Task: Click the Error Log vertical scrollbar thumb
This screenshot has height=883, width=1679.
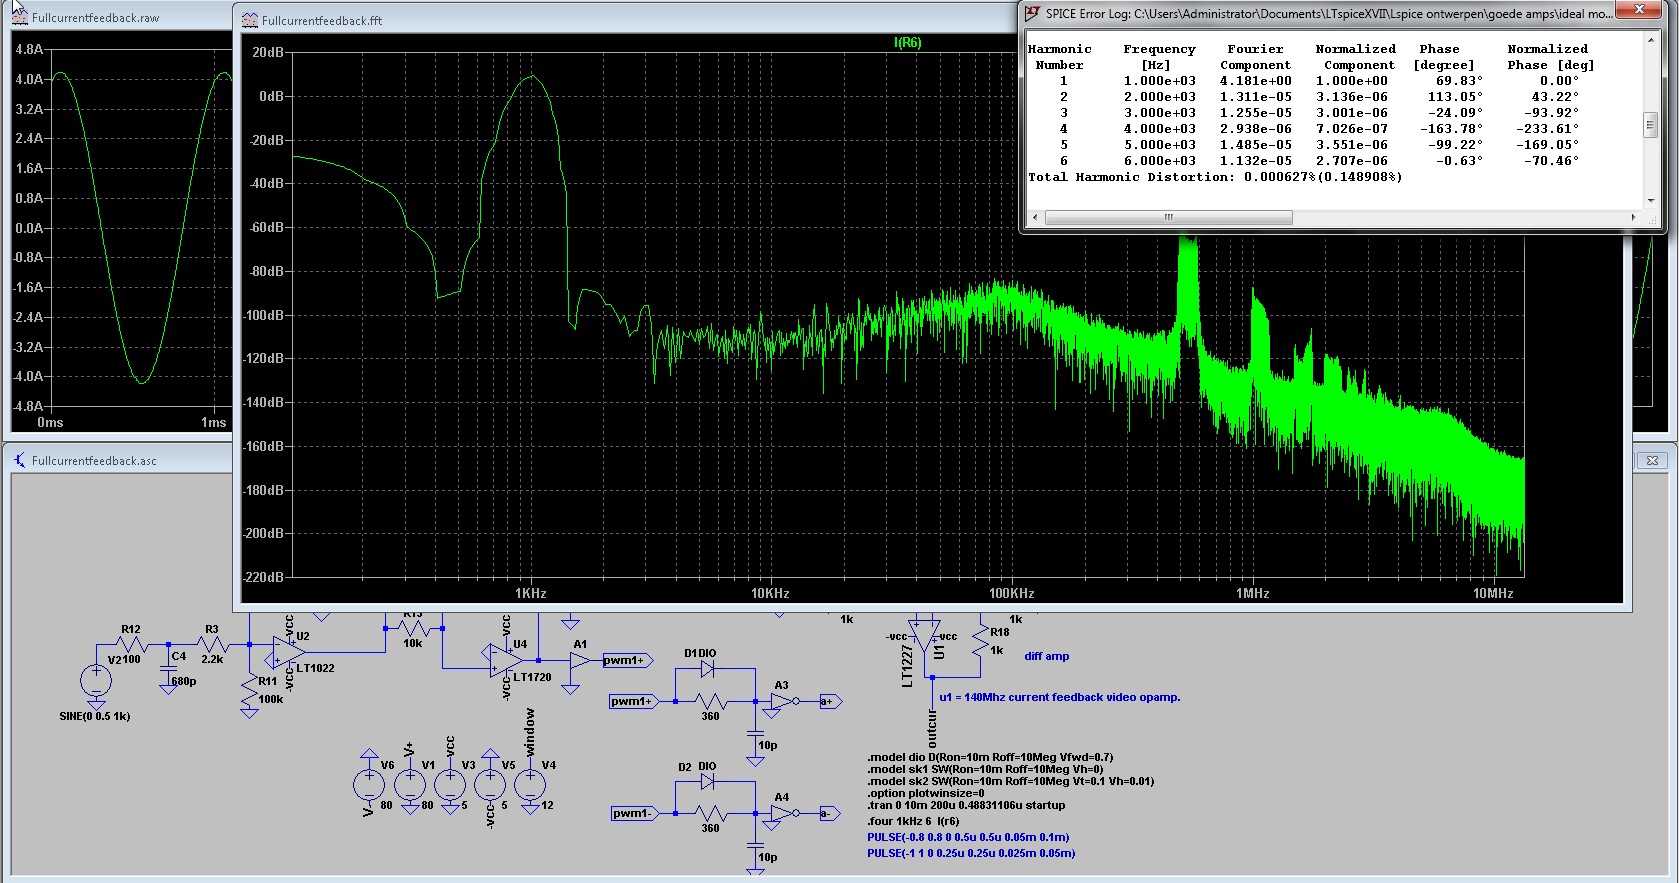Action: tap(1650, 125)
